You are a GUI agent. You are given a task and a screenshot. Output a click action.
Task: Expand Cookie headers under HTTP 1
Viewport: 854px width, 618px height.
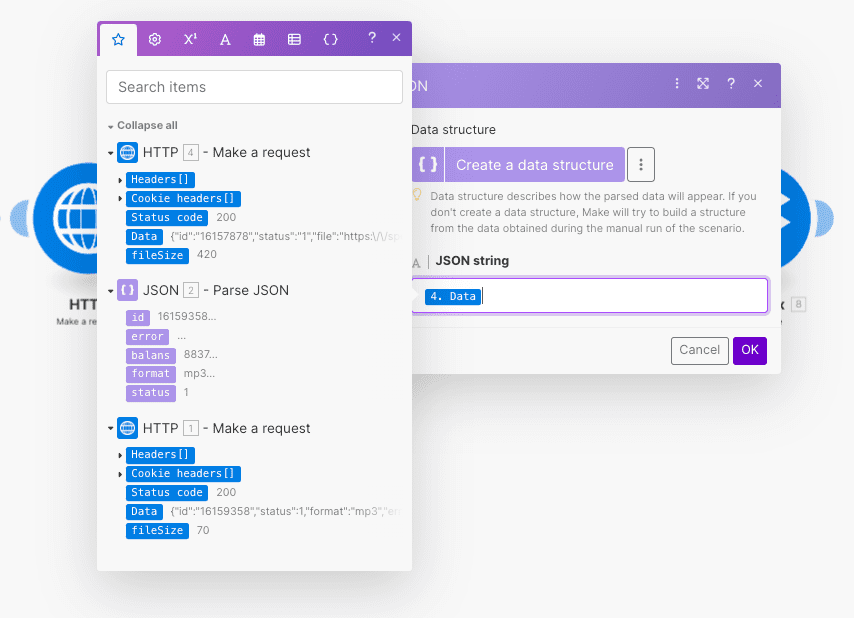click(x=120, y=474)
